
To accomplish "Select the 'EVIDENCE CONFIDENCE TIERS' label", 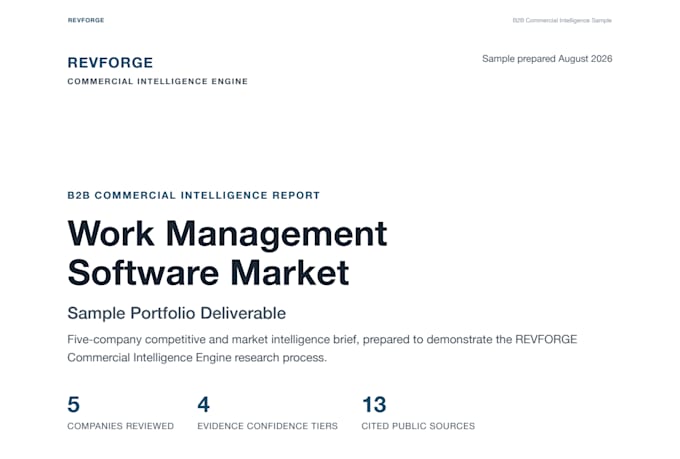I will (267, 426).
